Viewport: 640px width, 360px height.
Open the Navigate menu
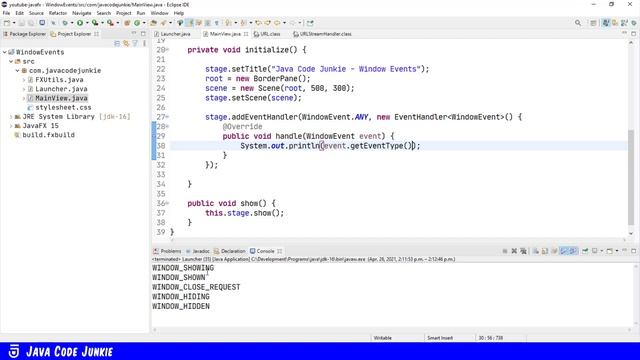[x=82, y=13]
